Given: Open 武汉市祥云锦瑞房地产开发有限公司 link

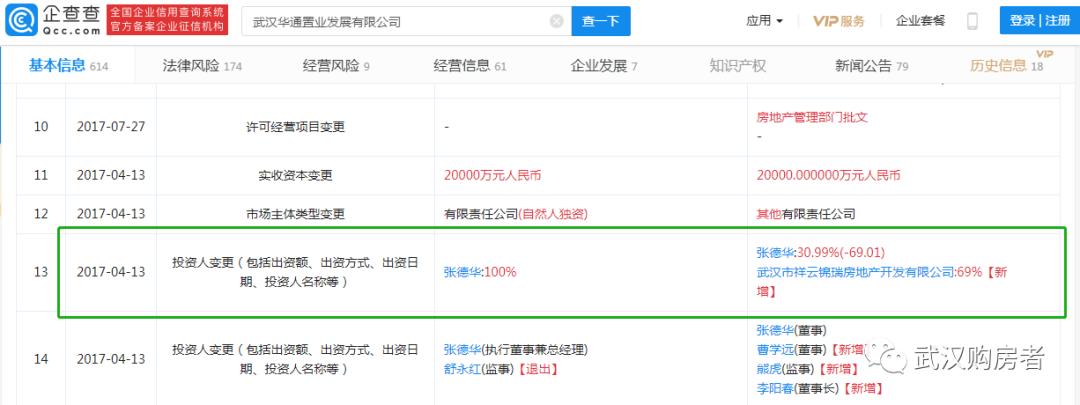Looking at the screenshot, I should click(856, 272).
